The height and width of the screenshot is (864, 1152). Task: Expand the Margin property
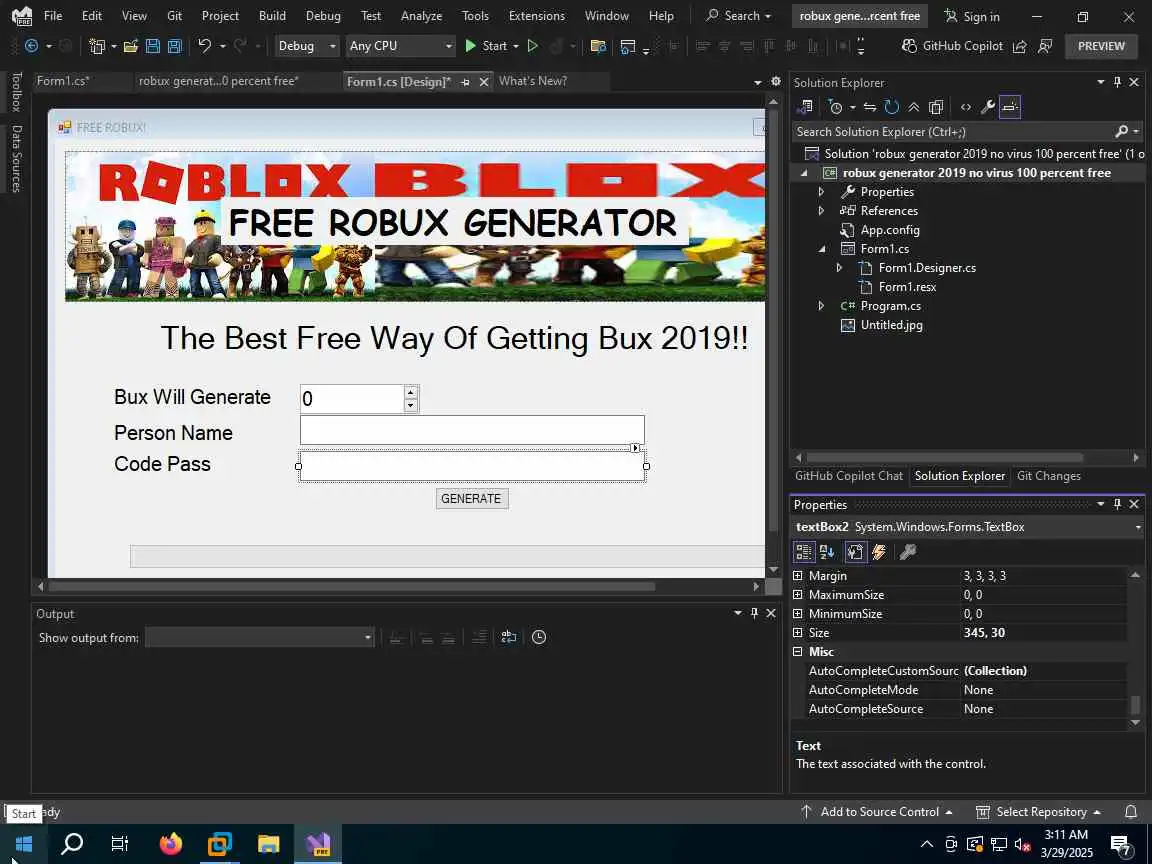pos(798,576)
